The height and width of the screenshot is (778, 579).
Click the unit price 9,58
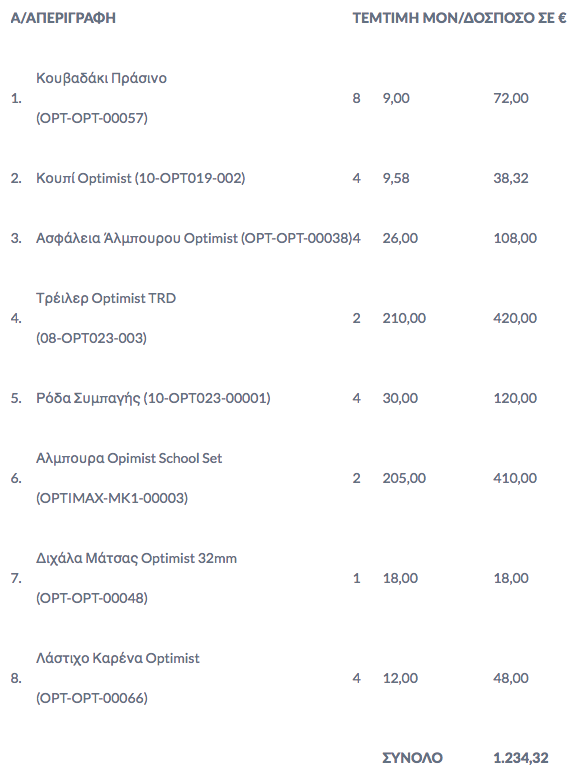tap(396, 178)
